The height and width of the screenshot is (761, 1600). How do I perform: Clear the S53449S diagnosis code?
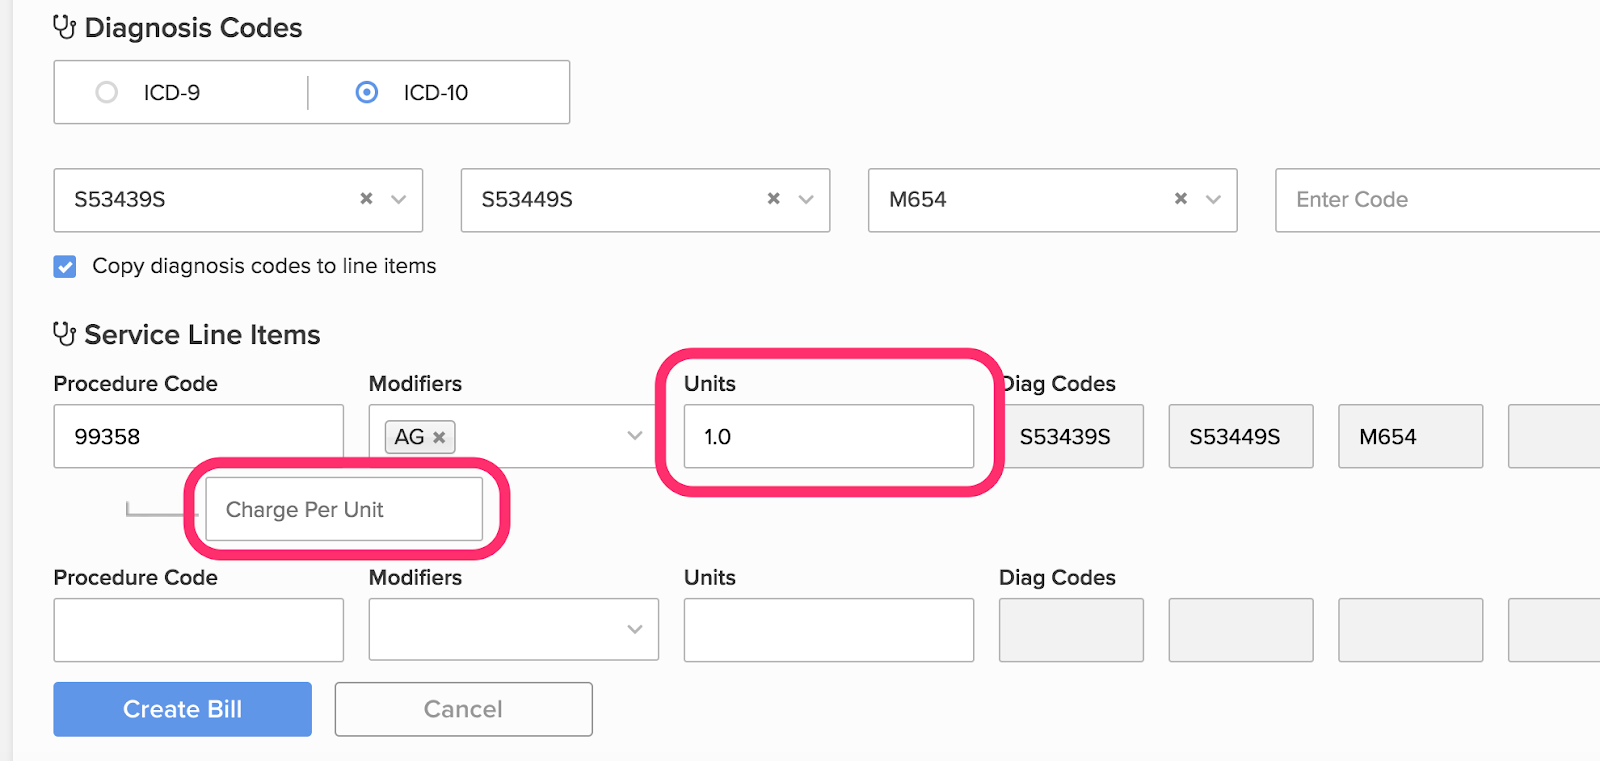point(773,199)
